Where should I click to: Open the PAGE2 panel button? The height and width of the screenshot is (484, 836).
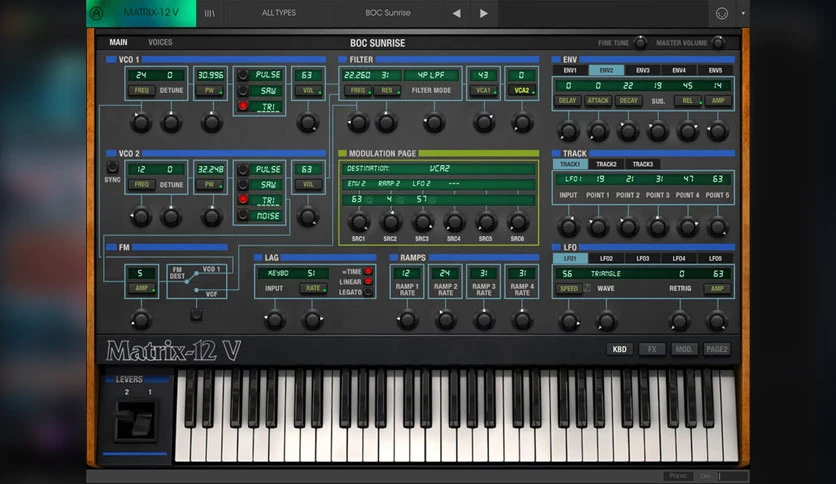point(717,349)
